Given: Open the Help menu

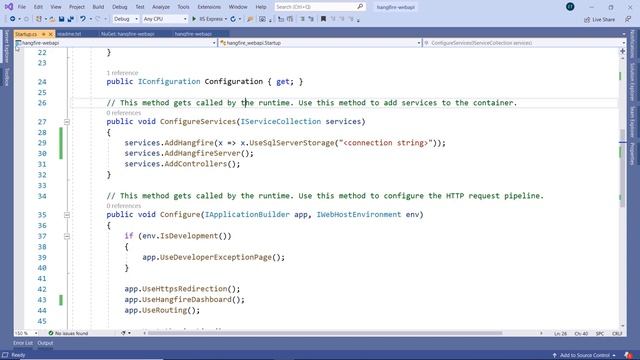Looking at the screenshot, I should [x=261, y=7].
